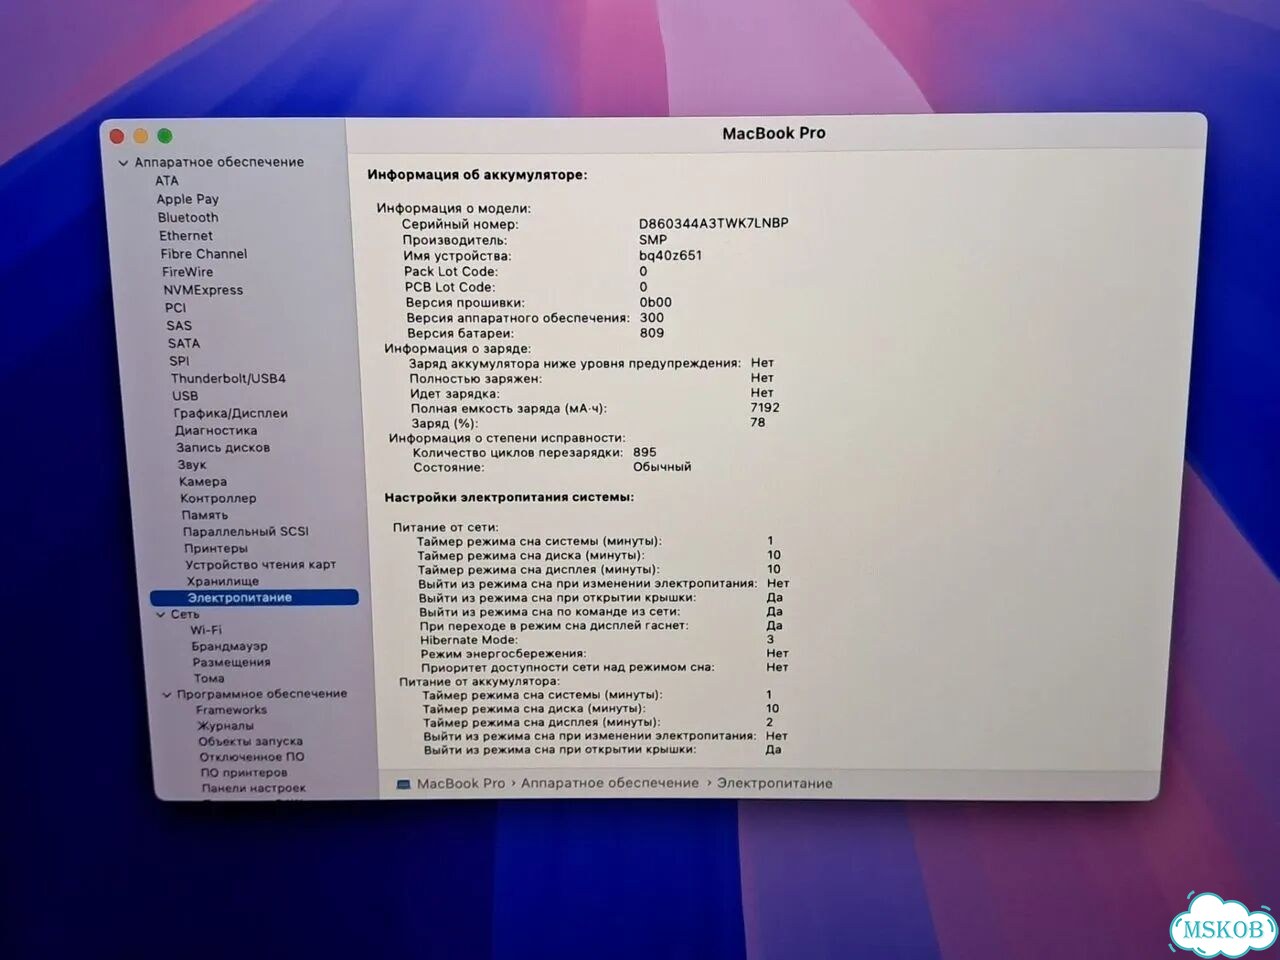This screenshot has width=1280, height=960.
Task: Select Звук in the sidebar
Action: [192, 465]
